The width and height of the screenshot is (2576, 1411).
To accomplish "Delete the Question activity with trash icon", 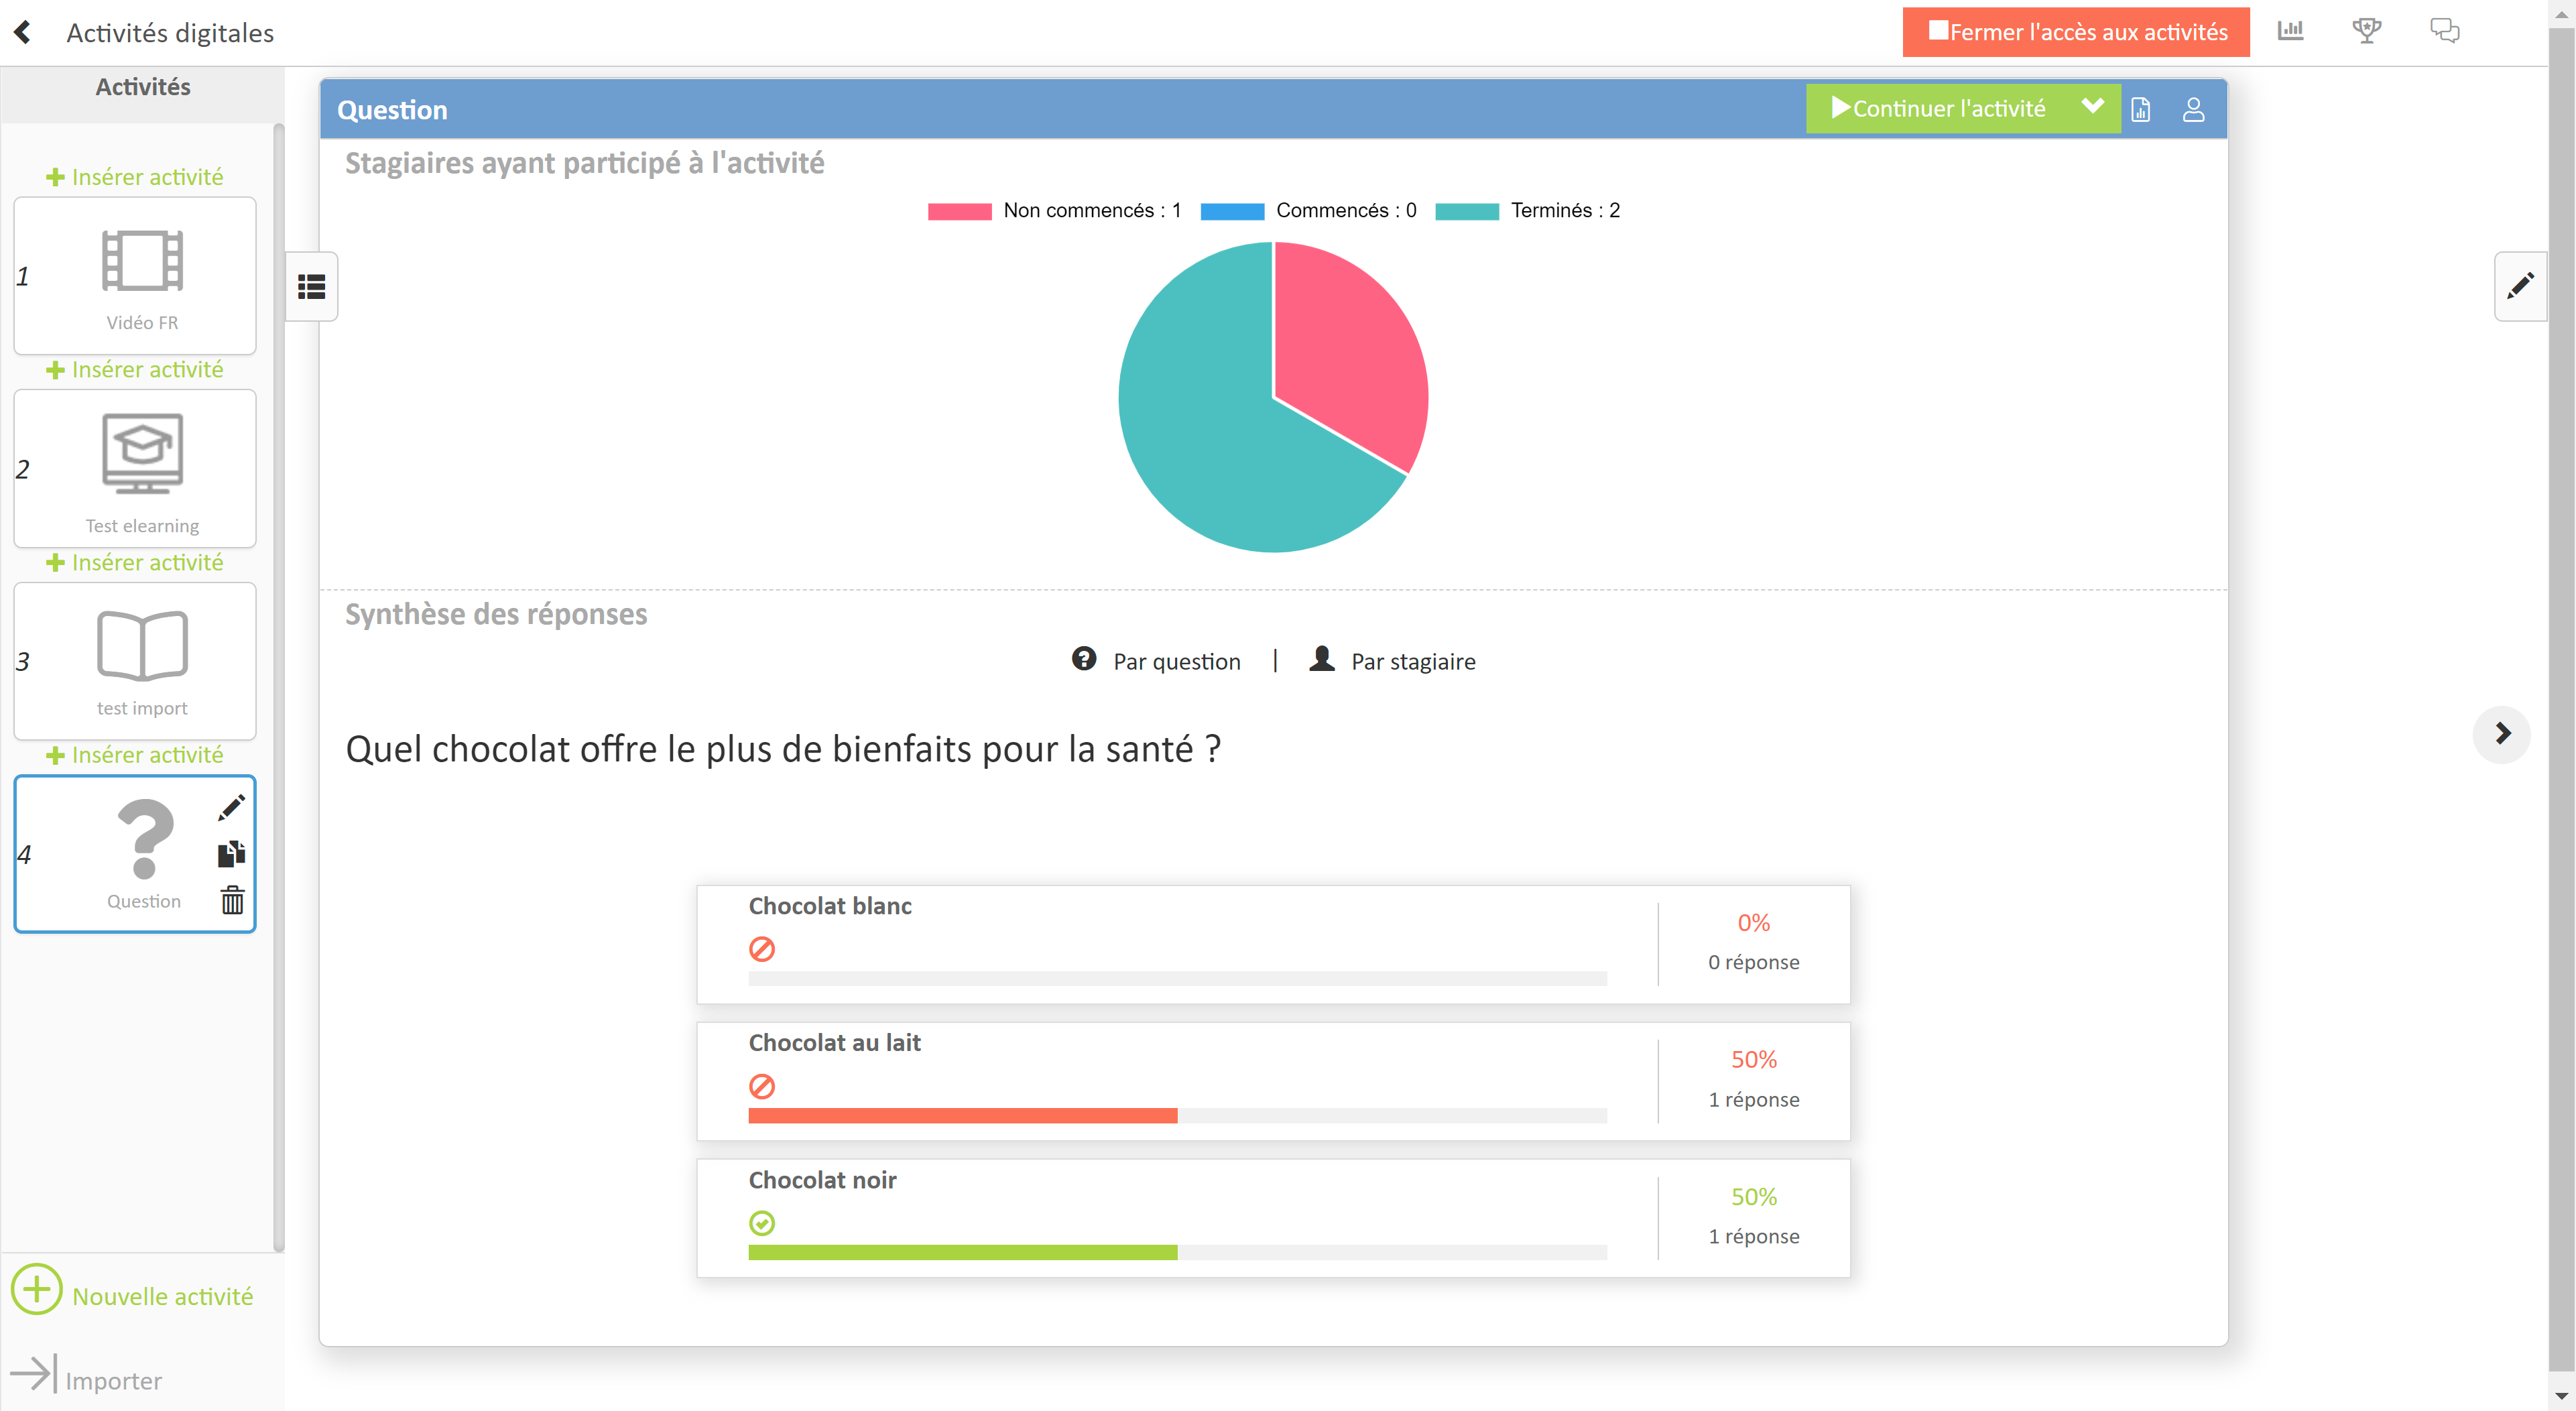I will [232, 900].
